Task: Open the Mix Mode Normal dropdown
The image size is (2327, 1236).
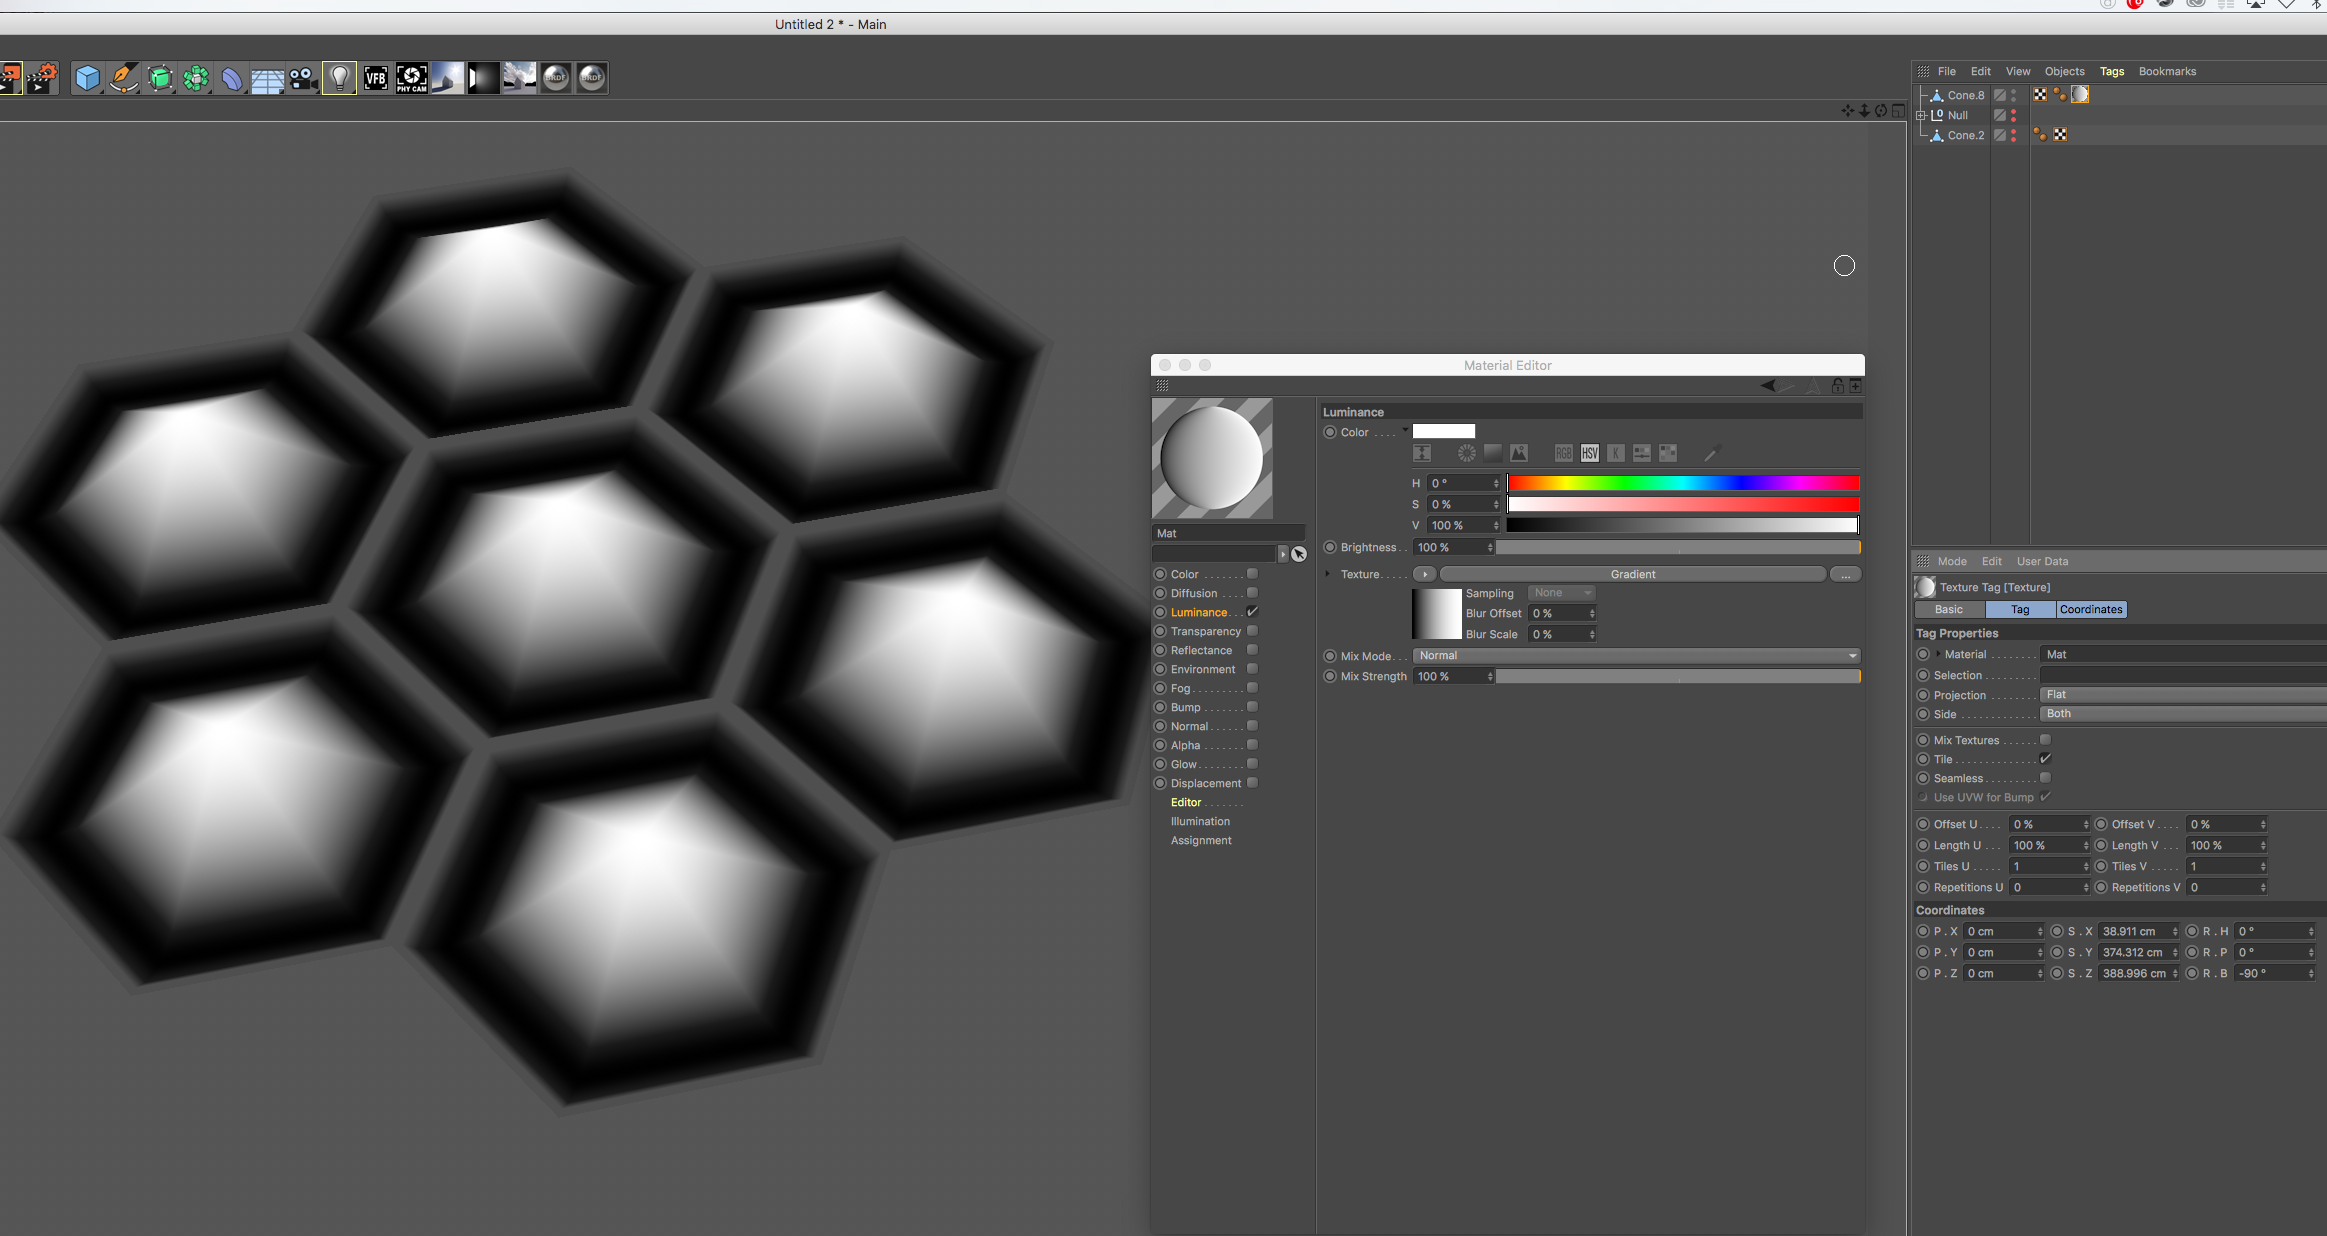Action: tap(1636, 656)
